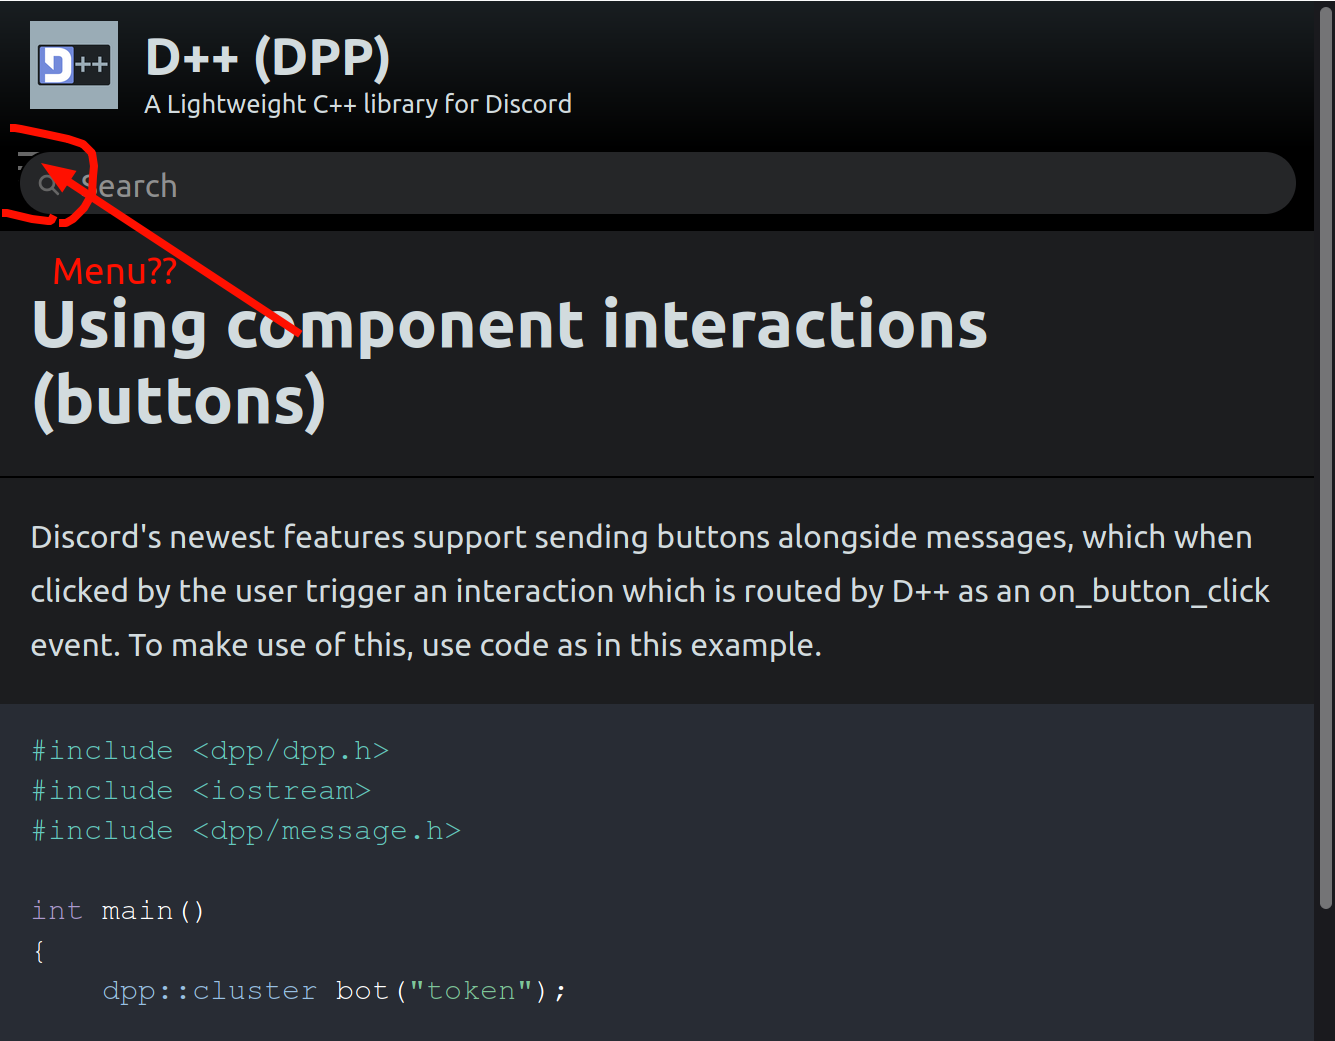Focus the Search input field

click(x=657, y=183)
